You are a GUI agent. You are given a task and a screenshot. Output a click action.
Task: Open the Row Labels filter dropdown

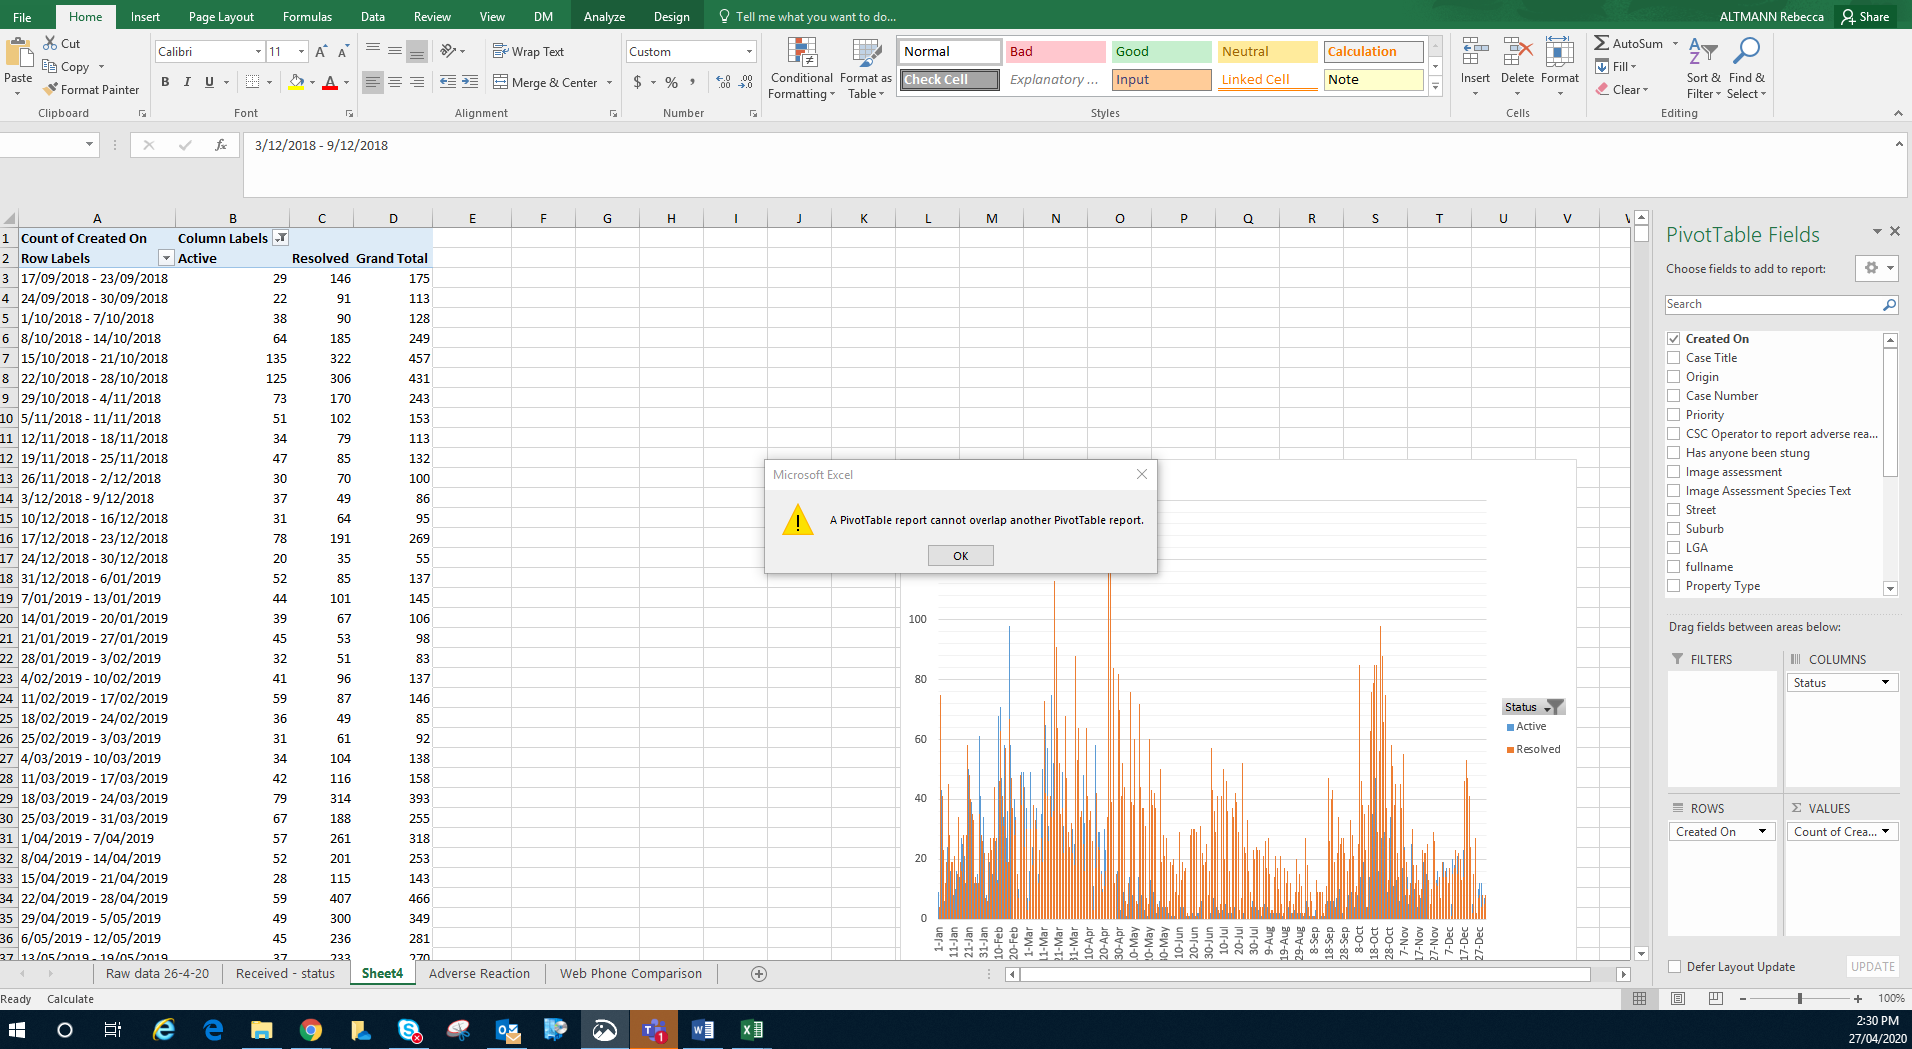click(x=166, y=259)
